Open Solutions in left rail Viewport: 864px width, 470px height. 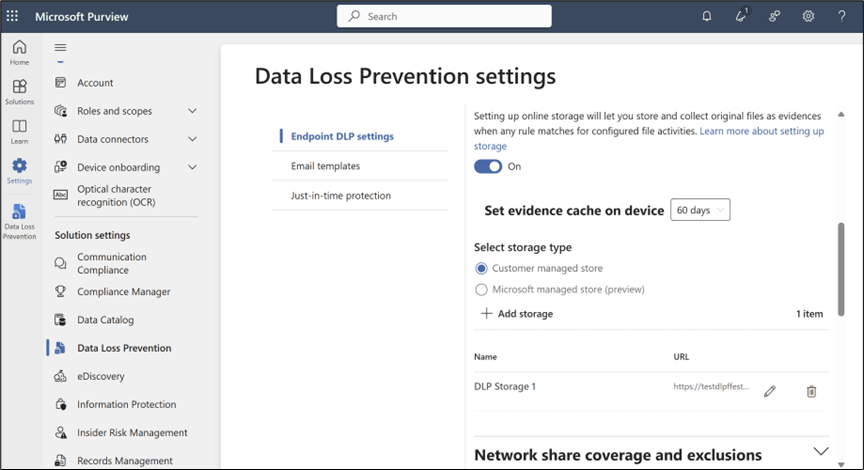[19, 92]
